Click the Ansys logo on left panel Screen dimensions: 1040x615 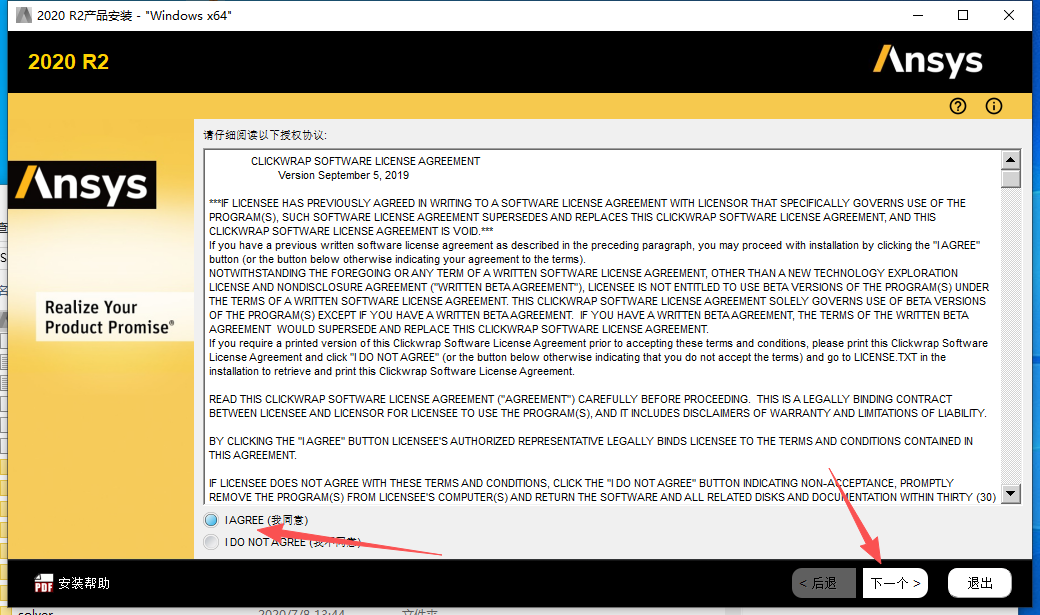pyautogui.click(x=82, y=185)
